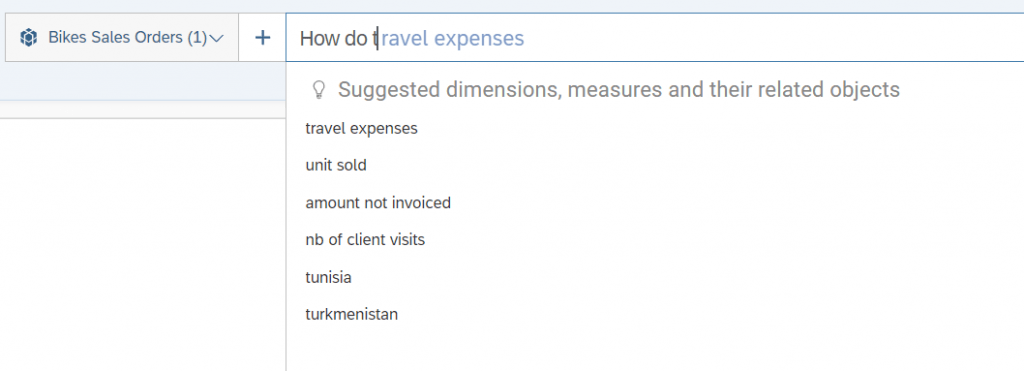The width and height of the screenshot is (1024, 371).
Task: Choose 'tunisia' from the suggestion list
Action: (x=328, y=278)
